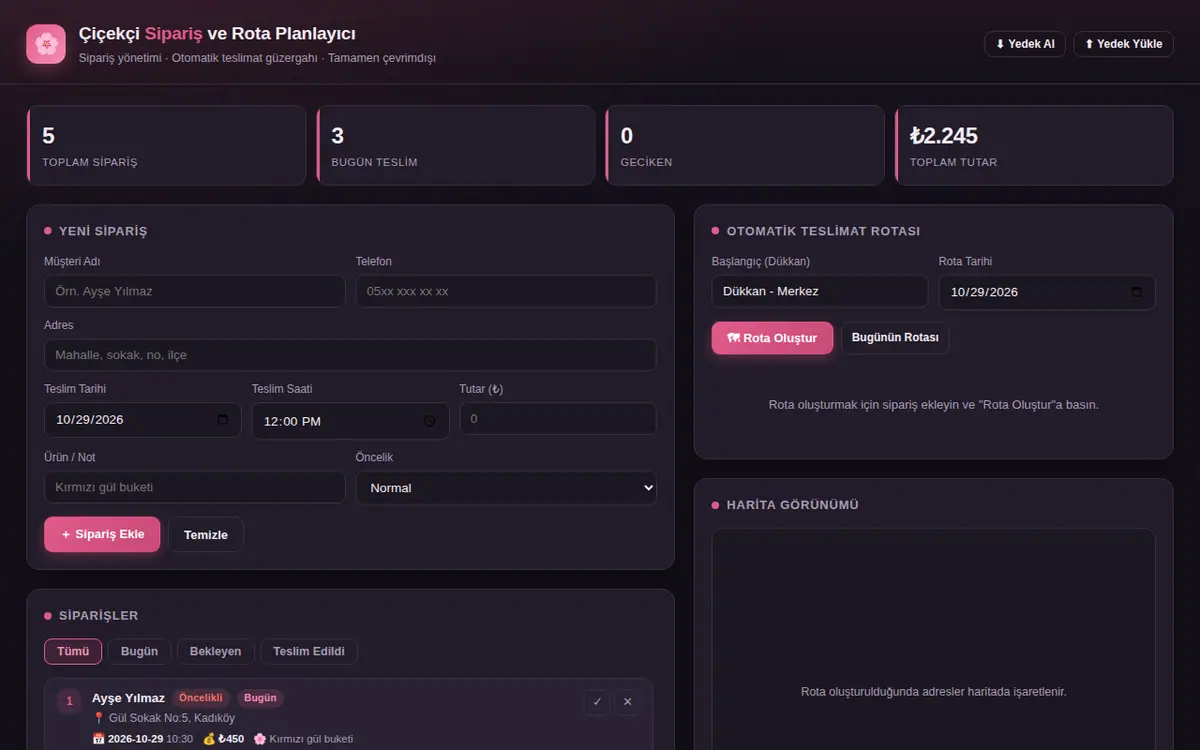Click the Toplam Sipariş stat card

point(167,145)
